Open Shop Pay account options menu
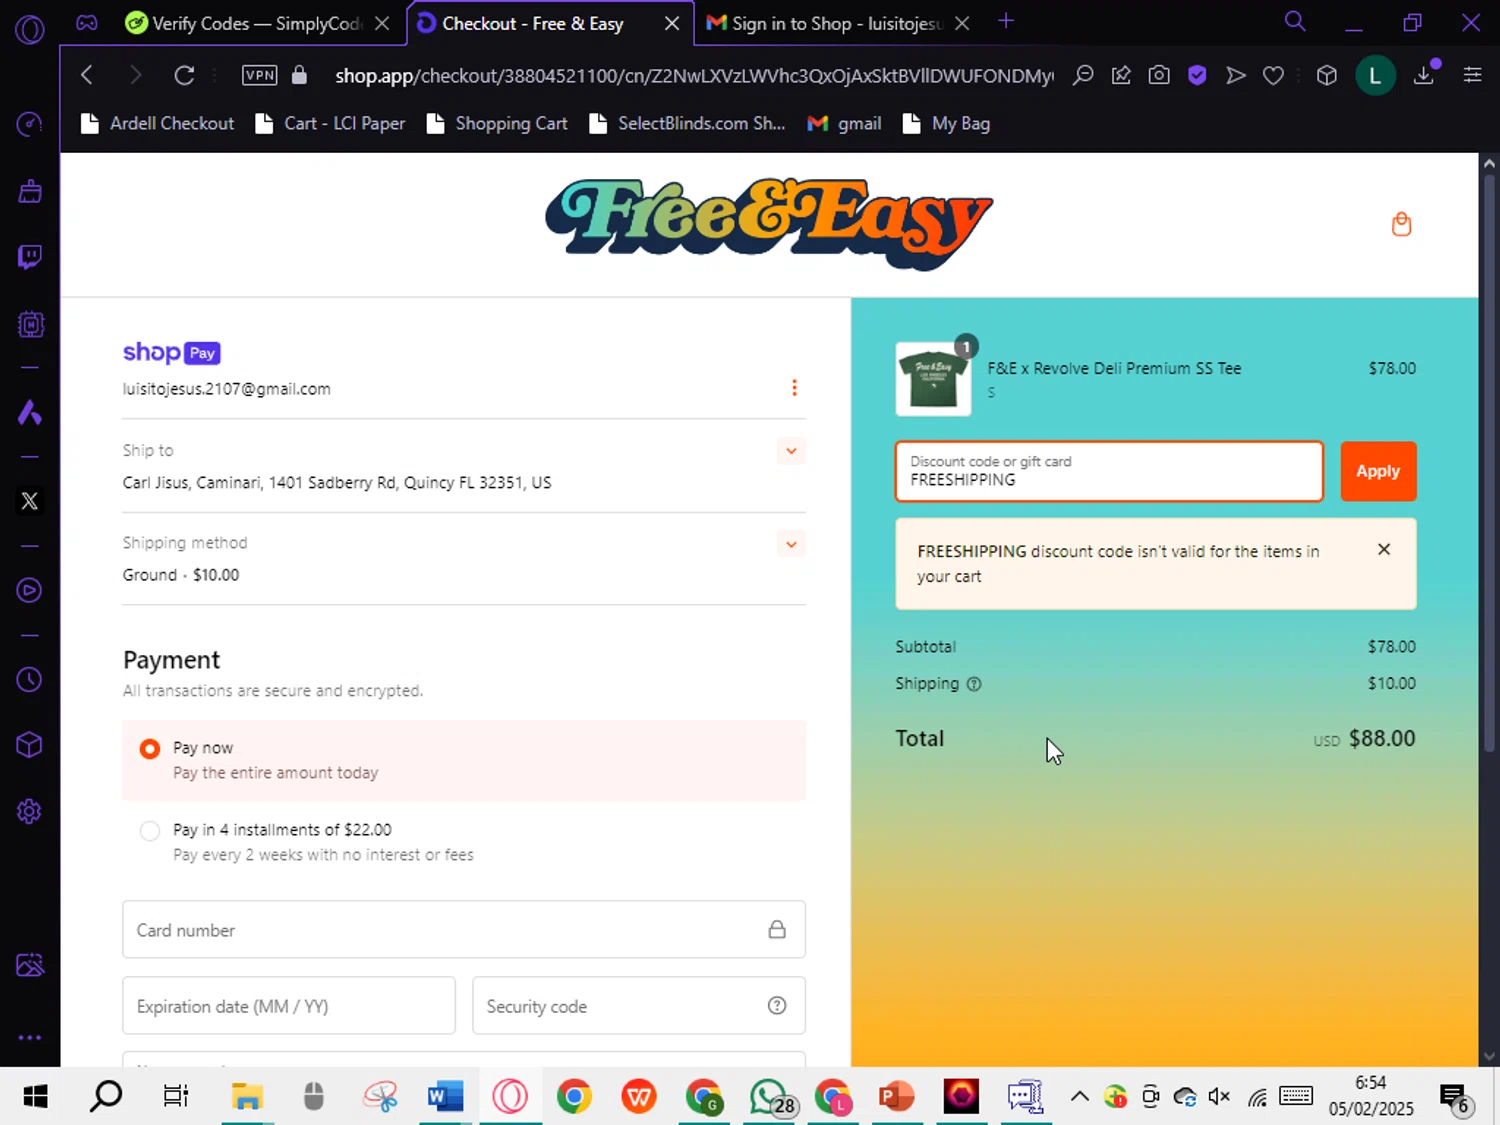 coord(794,388)
